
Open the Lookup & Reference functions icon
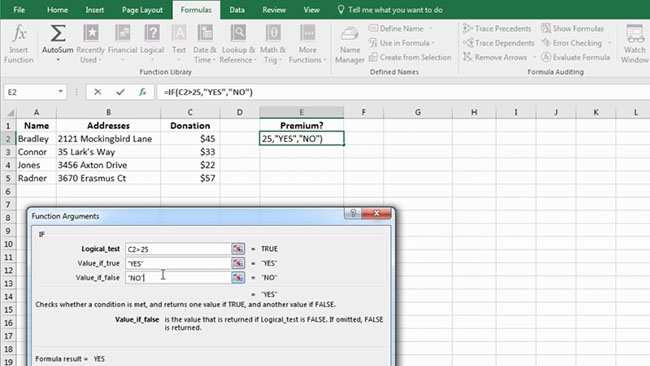tap(238, 33)
